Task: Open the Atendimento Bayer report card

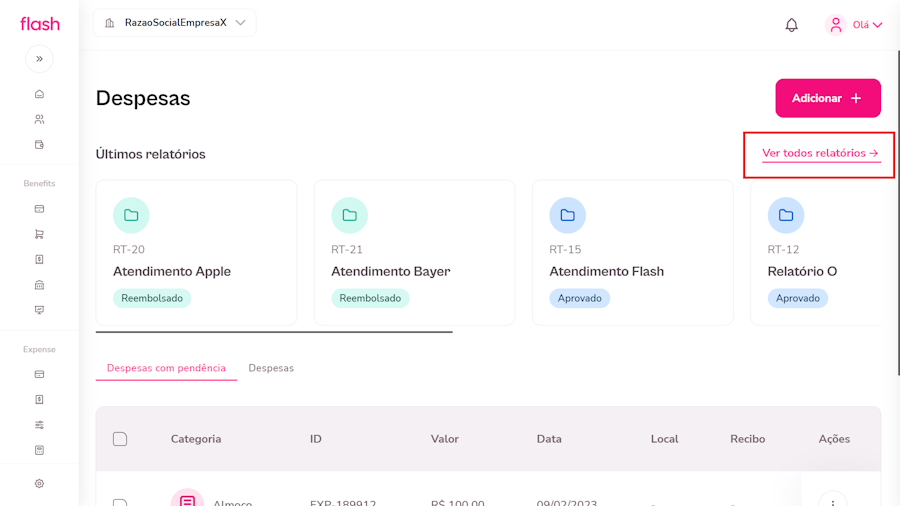Action: pyautogui.click(x=414, y=254)
